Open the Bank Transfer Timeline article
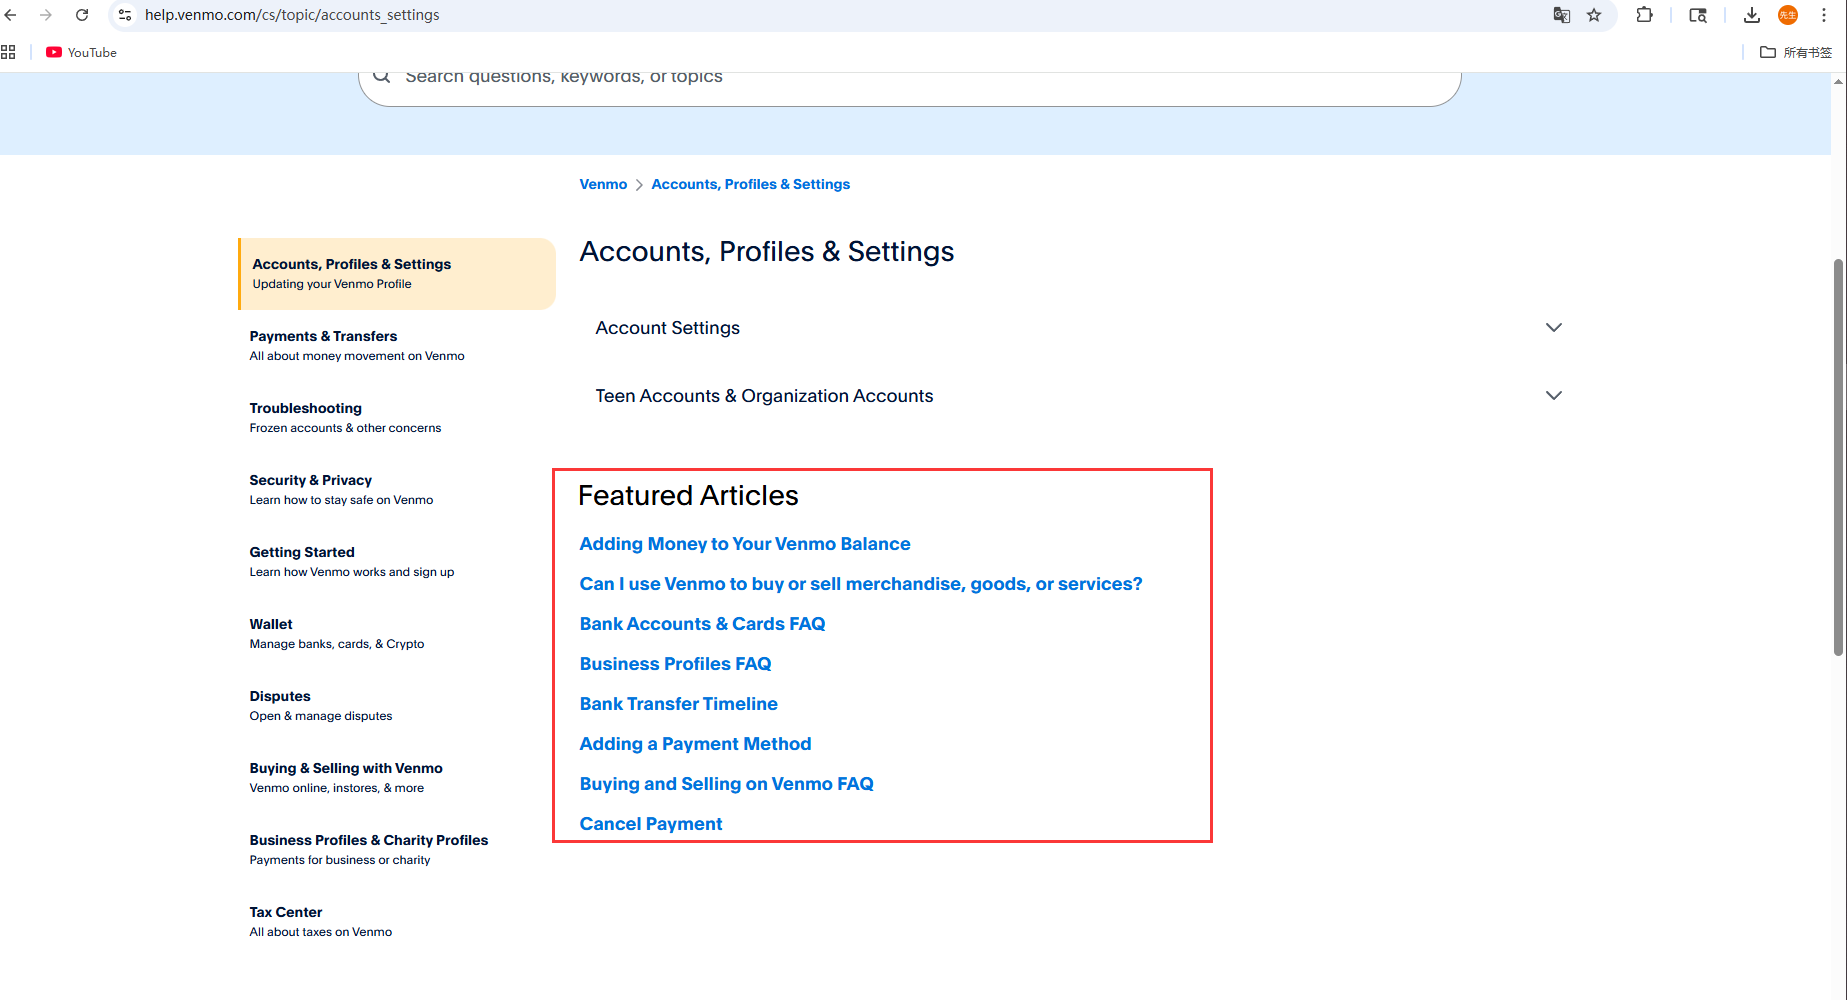This screenshot has height=1000, width=1847. pos(678,704)
